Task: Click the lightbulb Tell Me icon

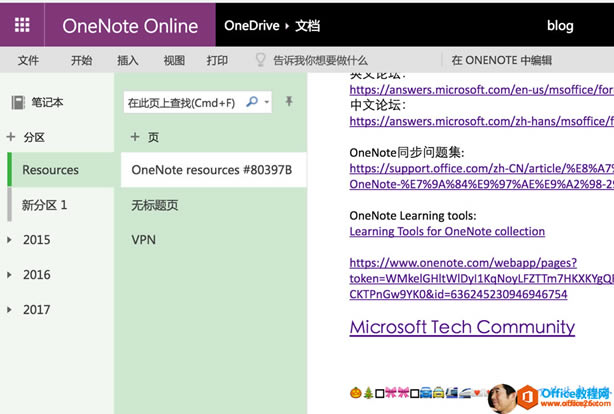Action: [x=260, y=60]
